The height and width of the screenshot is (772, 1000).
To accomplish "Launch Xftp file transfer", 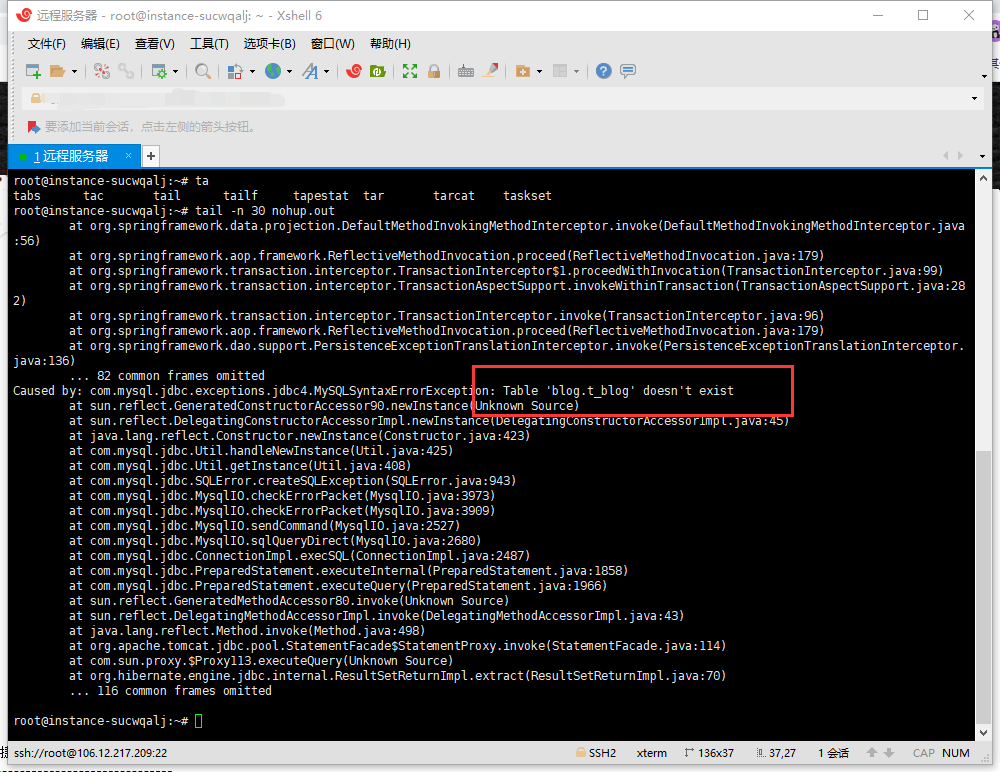I will 379,71.
